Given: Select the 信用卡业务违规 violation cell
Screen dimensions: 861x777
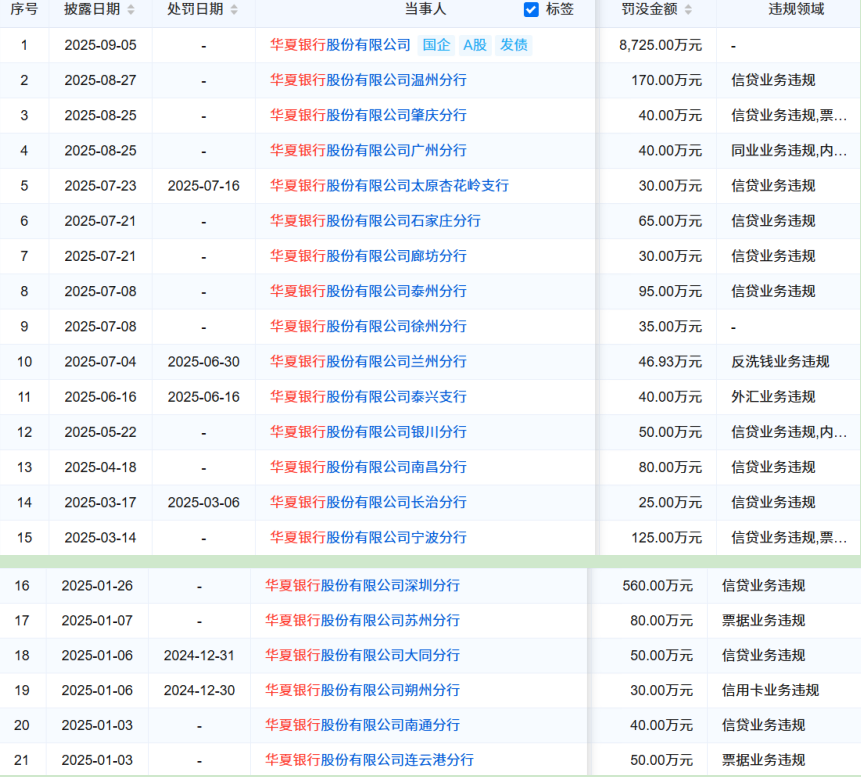Looking at the screenshot, I should (x=770, y=690).
